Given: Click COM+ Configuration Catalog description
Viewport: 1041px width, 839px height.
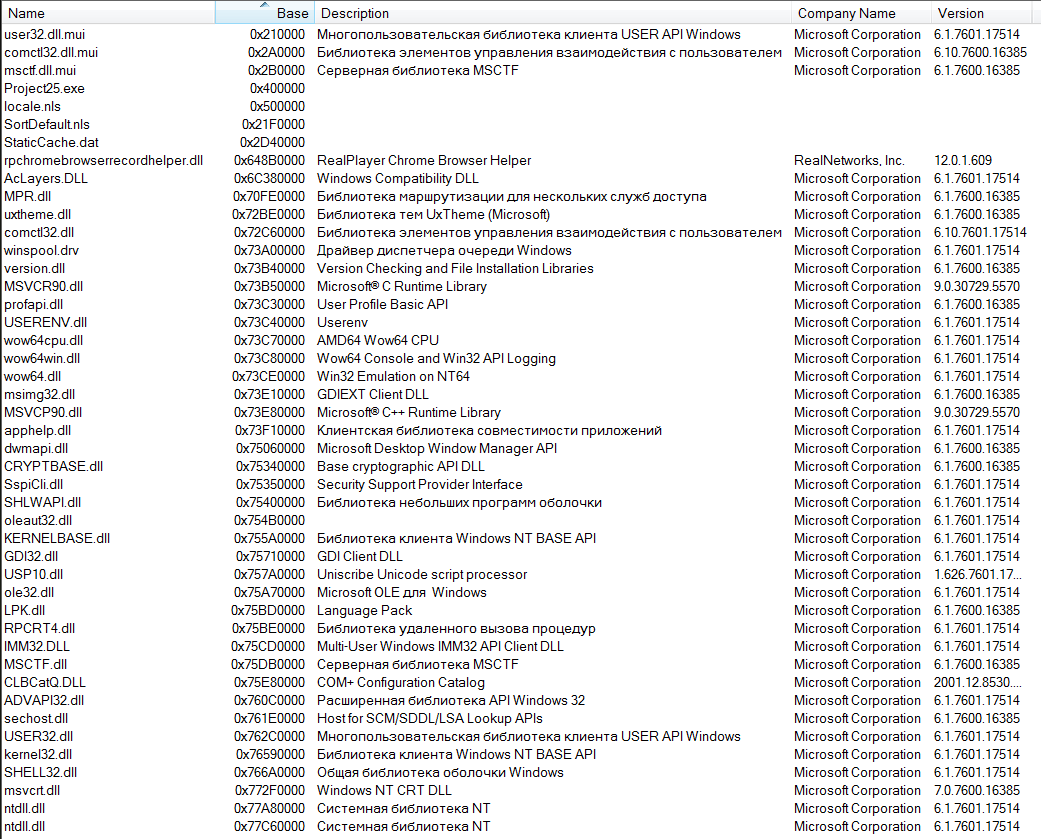Looking at the screenshot, I should (400, 682).
